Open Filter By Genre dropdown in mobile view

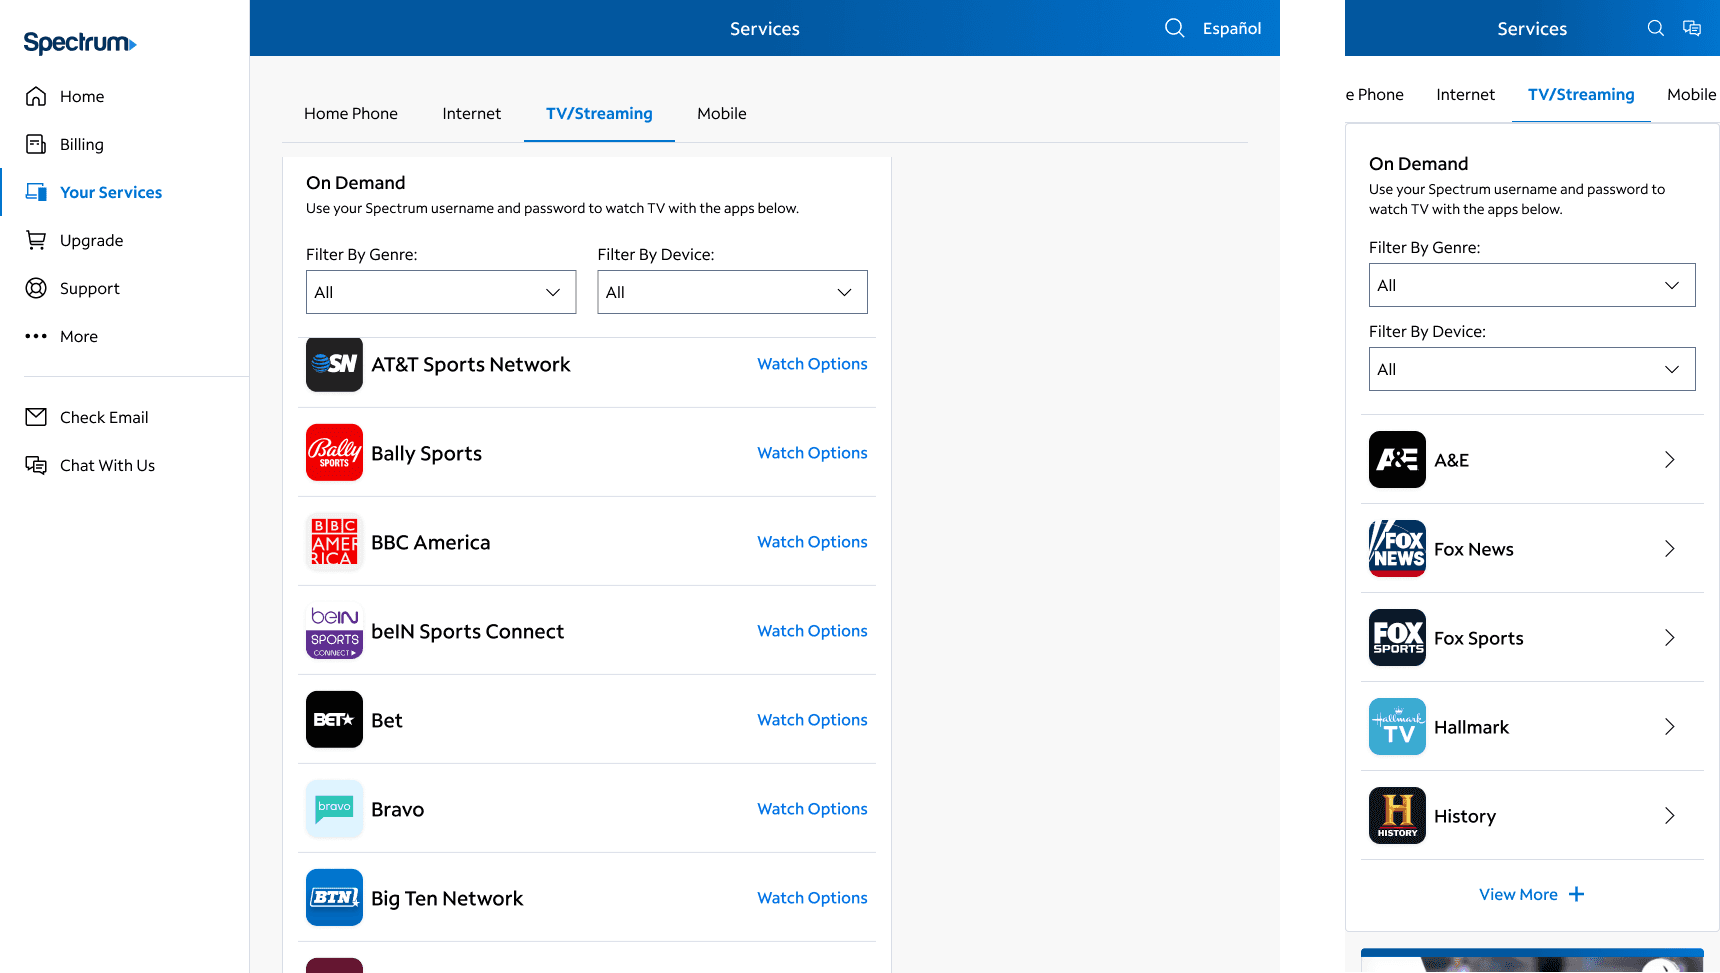(1532, 285)
